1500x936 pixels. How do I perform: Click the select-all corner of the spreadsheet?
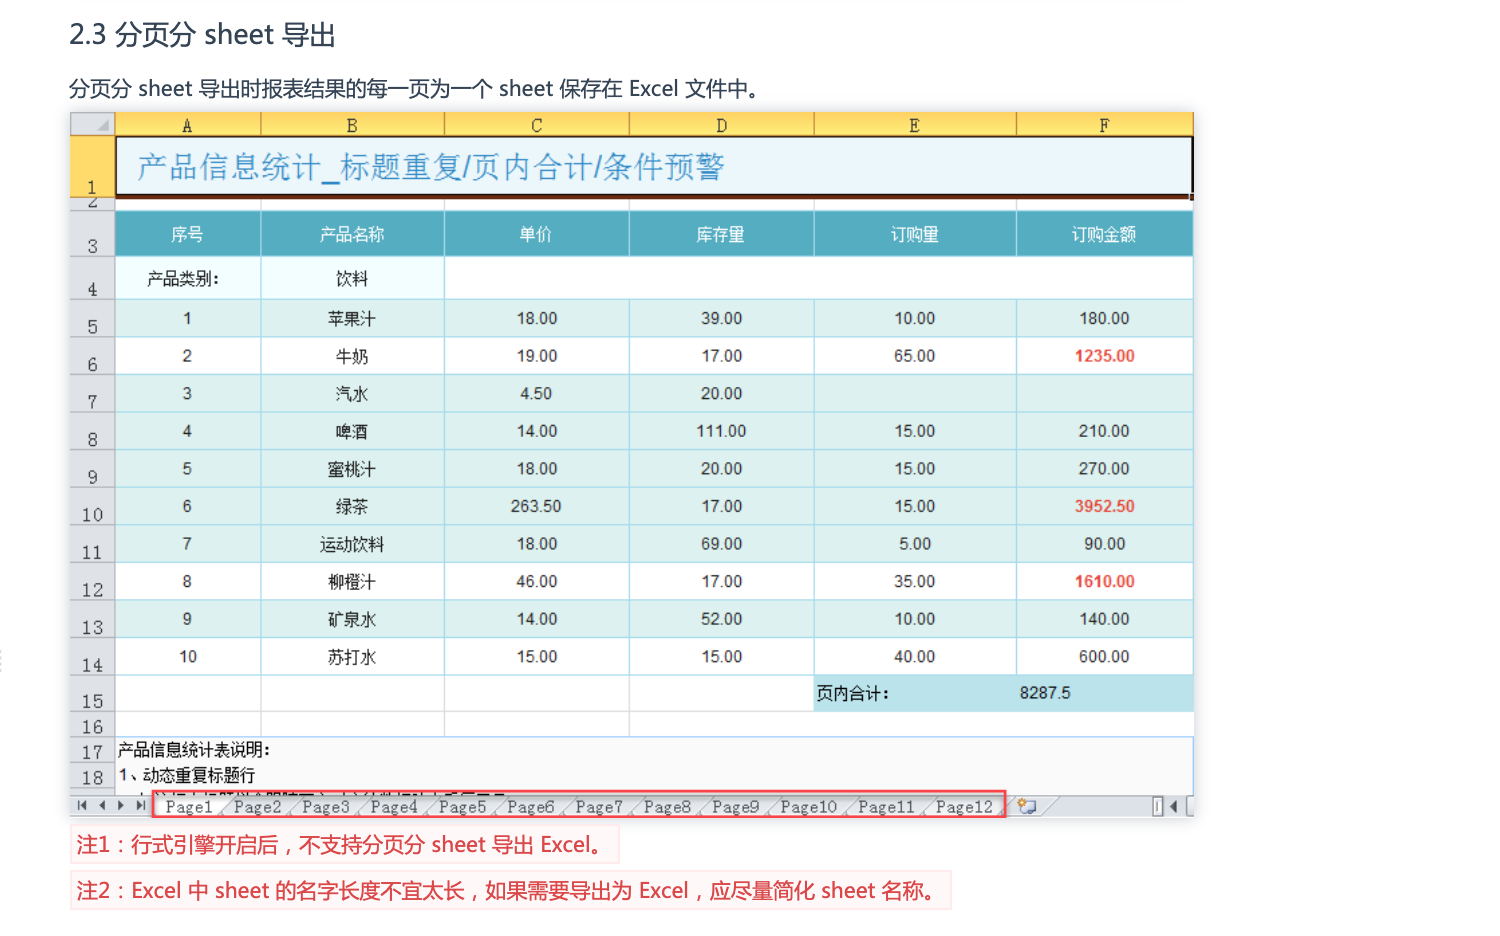coord(92,125)
